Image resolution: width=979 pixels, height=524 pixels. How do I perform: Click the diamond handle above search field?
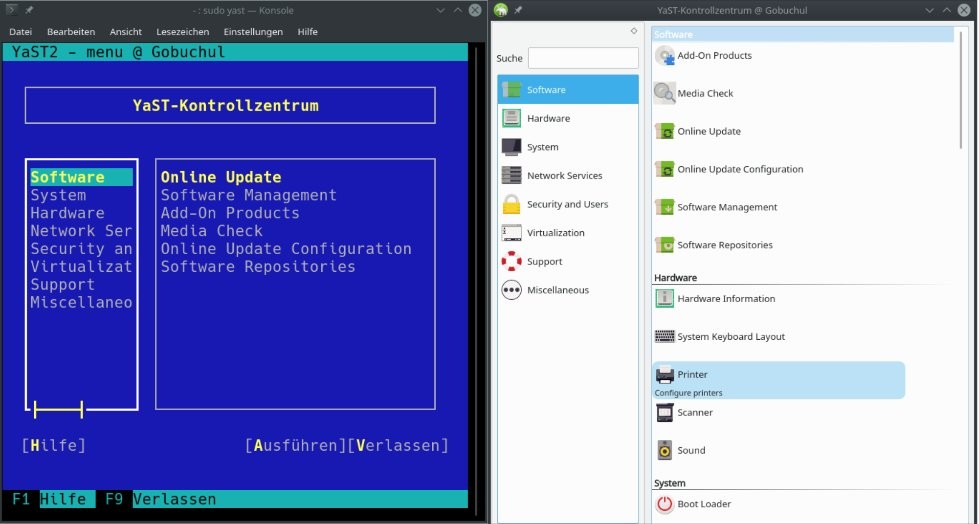634,31
